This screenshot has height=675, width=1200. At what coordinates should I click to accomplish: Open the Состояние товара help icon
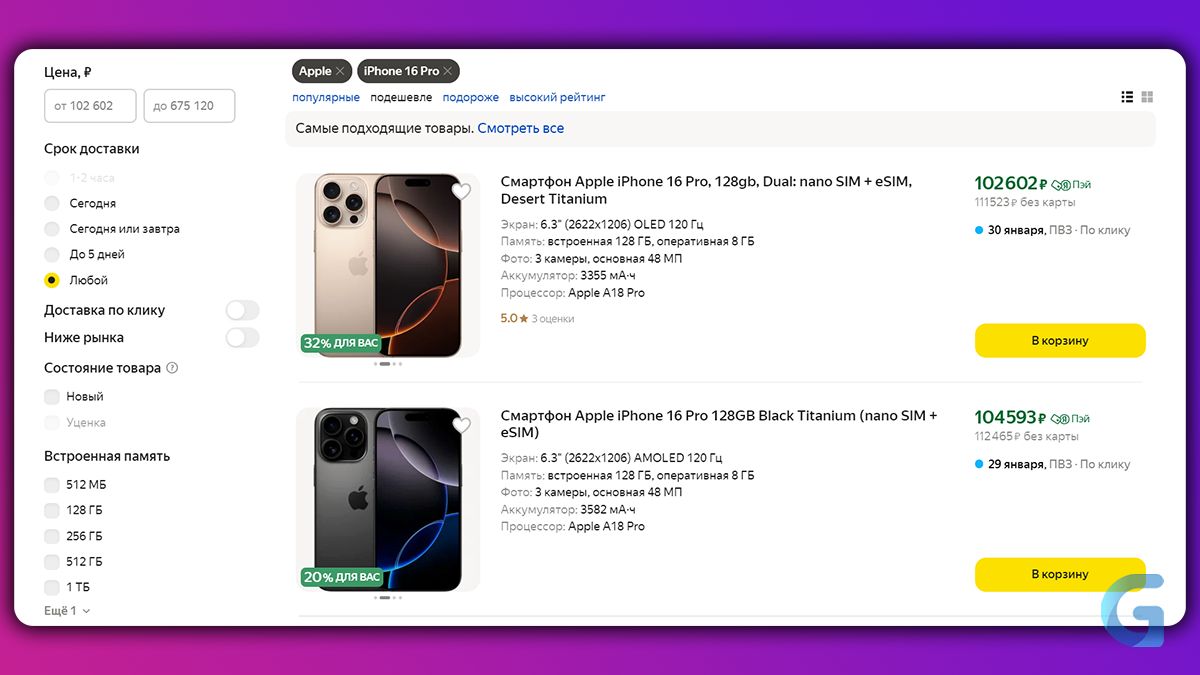click(x=172, y=368)
